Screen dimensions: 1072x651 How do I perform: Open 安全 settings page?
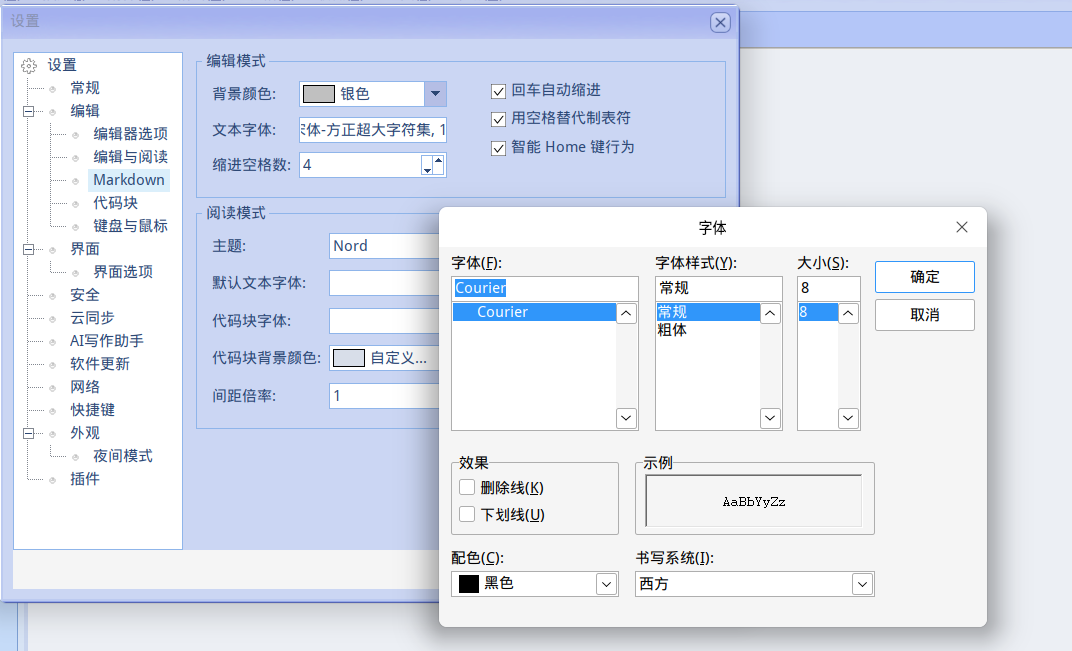(85, 295)
